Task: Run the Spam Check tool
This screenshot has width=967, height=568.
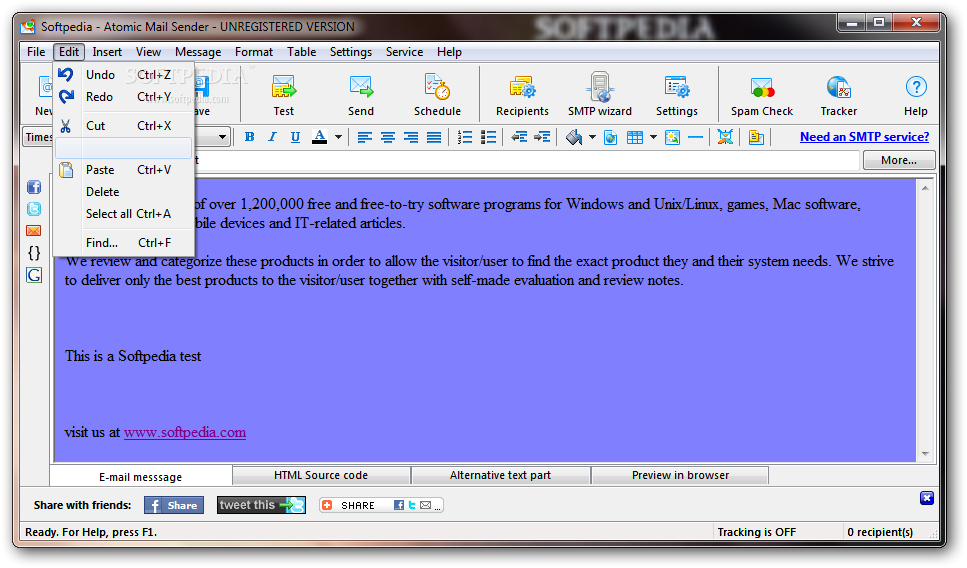Action: (762, 94)
